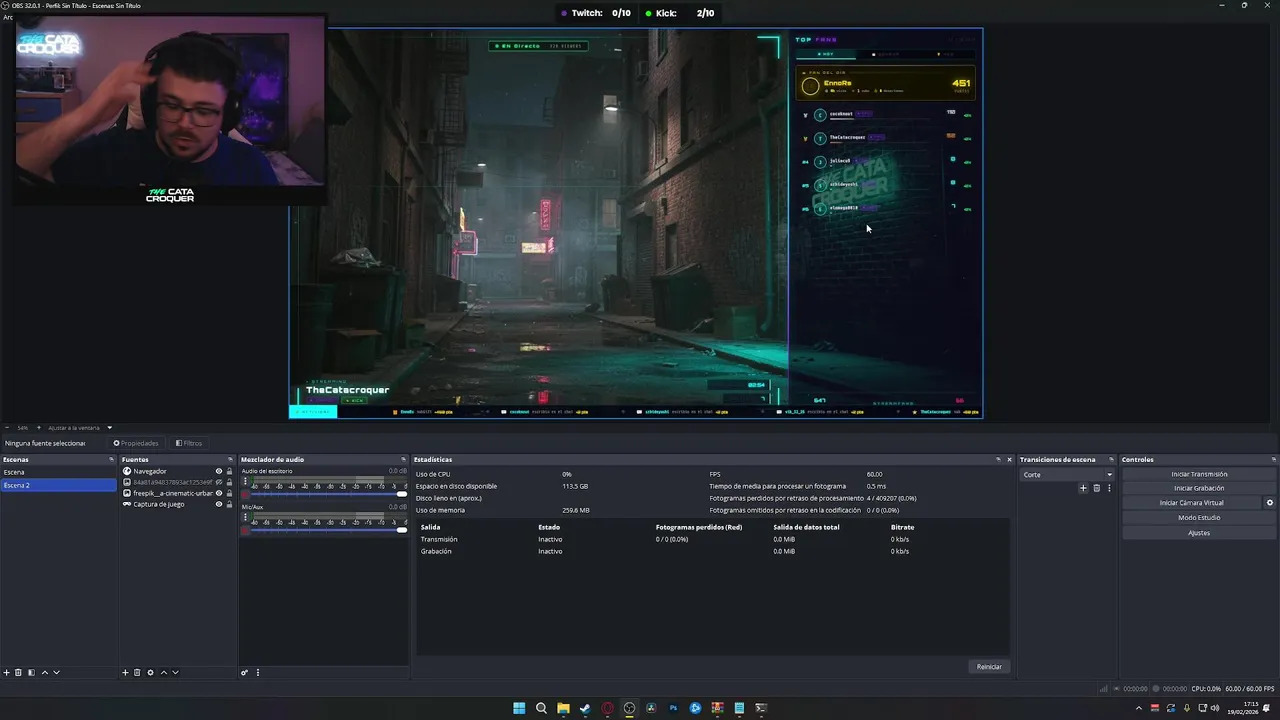Hide the Captura de juego source

[219, 504]
